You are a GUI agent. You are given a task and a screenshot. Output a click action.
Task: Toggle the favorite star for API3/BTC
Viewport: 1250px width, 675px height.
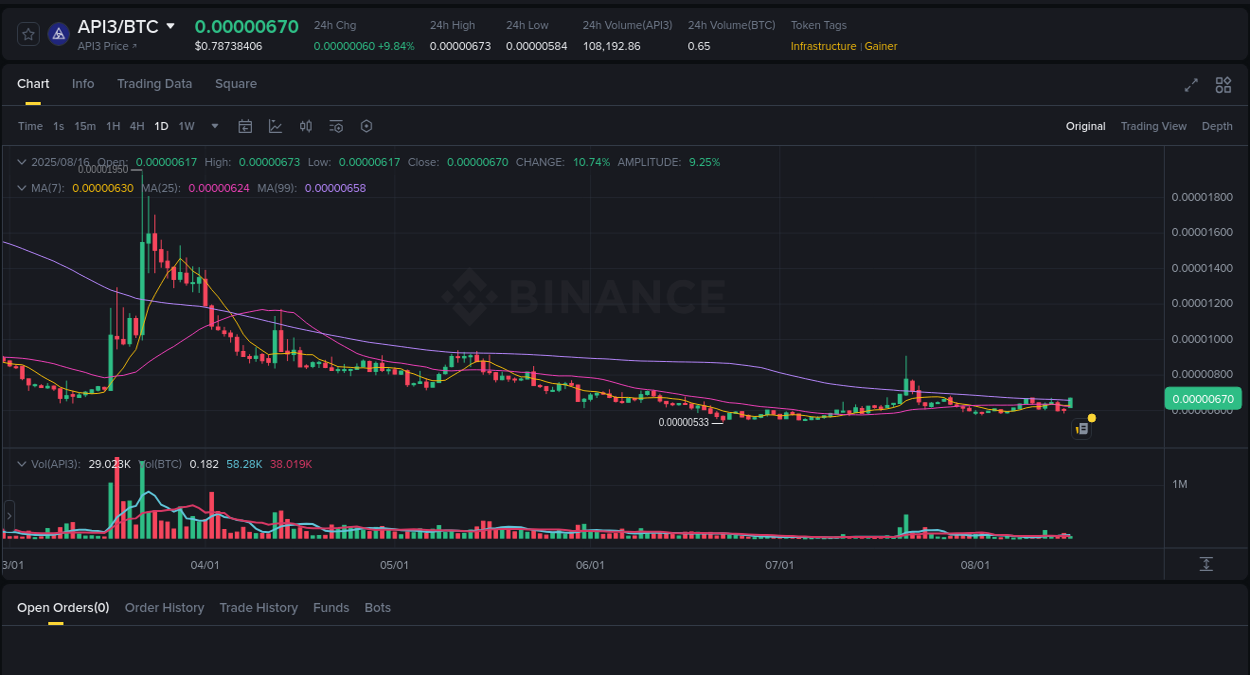pyautogui.click(x=28, y=33)
